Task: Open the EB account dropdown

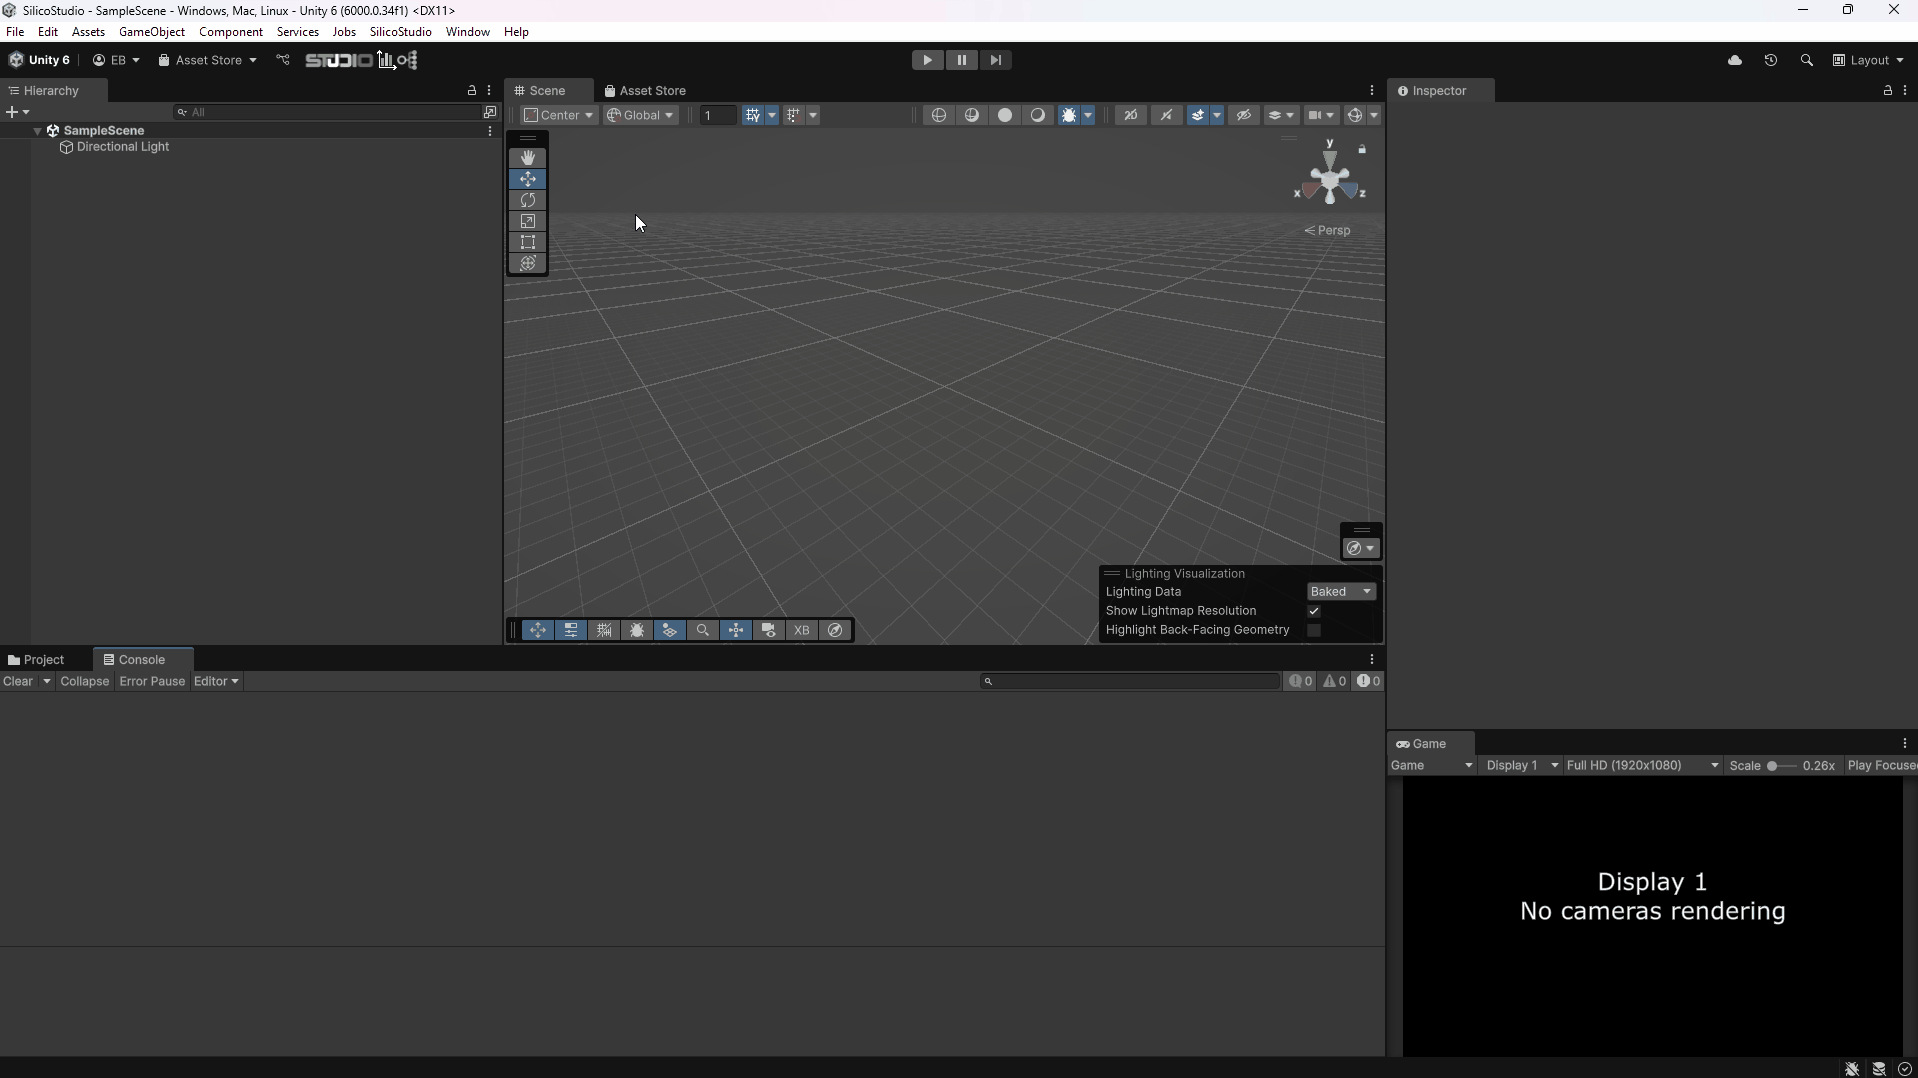Action: point(116,60)
